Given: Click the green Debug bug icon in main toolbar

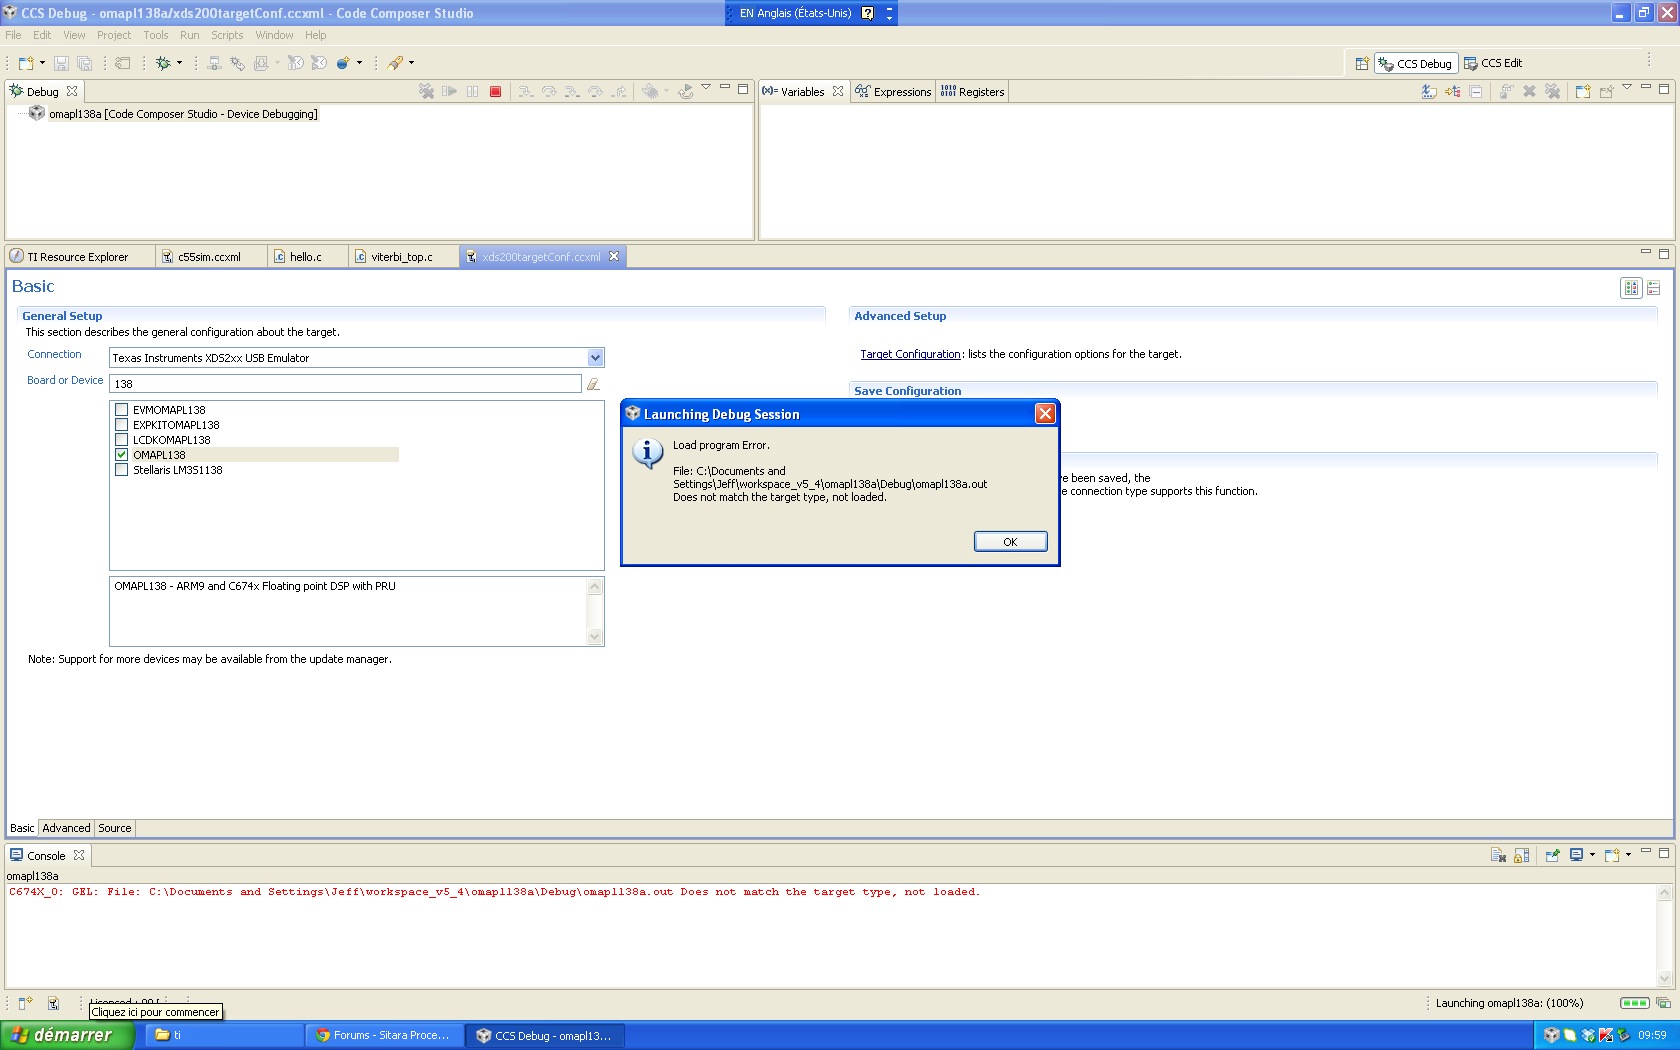Looking at the screenshot, I should (x=163, y=63).
